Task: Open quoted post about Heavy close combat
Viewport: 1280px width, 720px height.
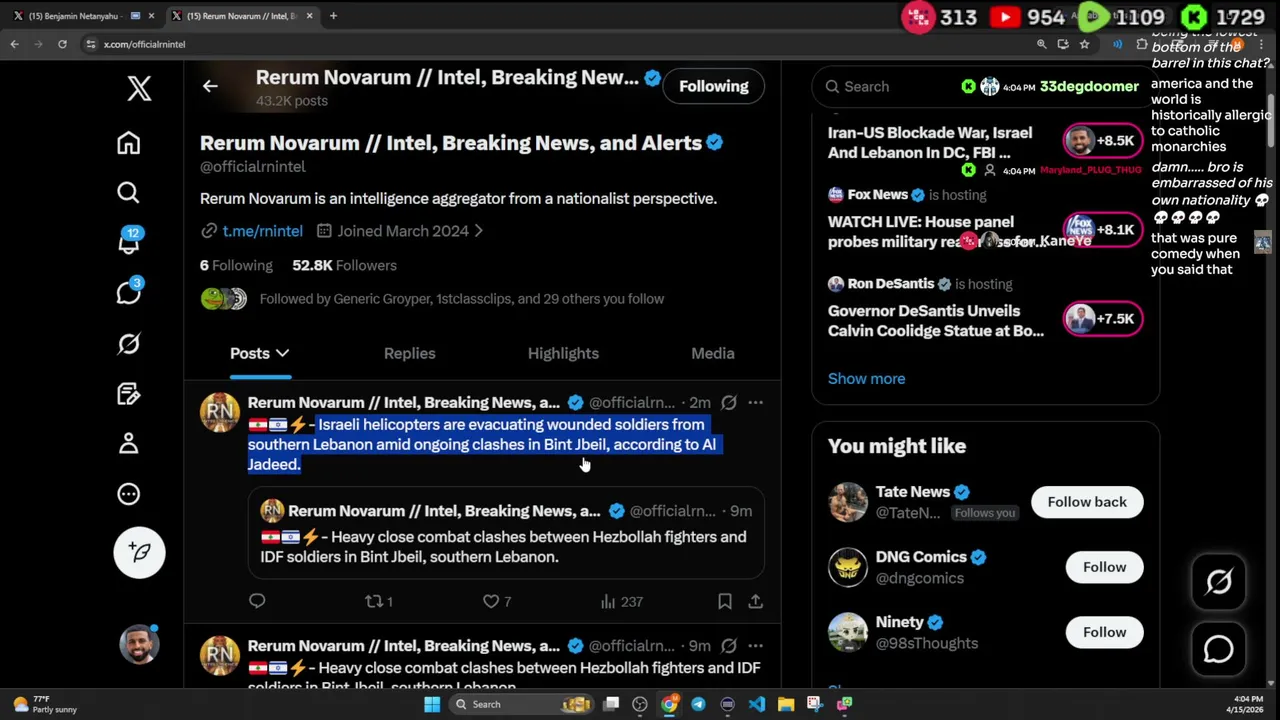Action: click(506, 533)
